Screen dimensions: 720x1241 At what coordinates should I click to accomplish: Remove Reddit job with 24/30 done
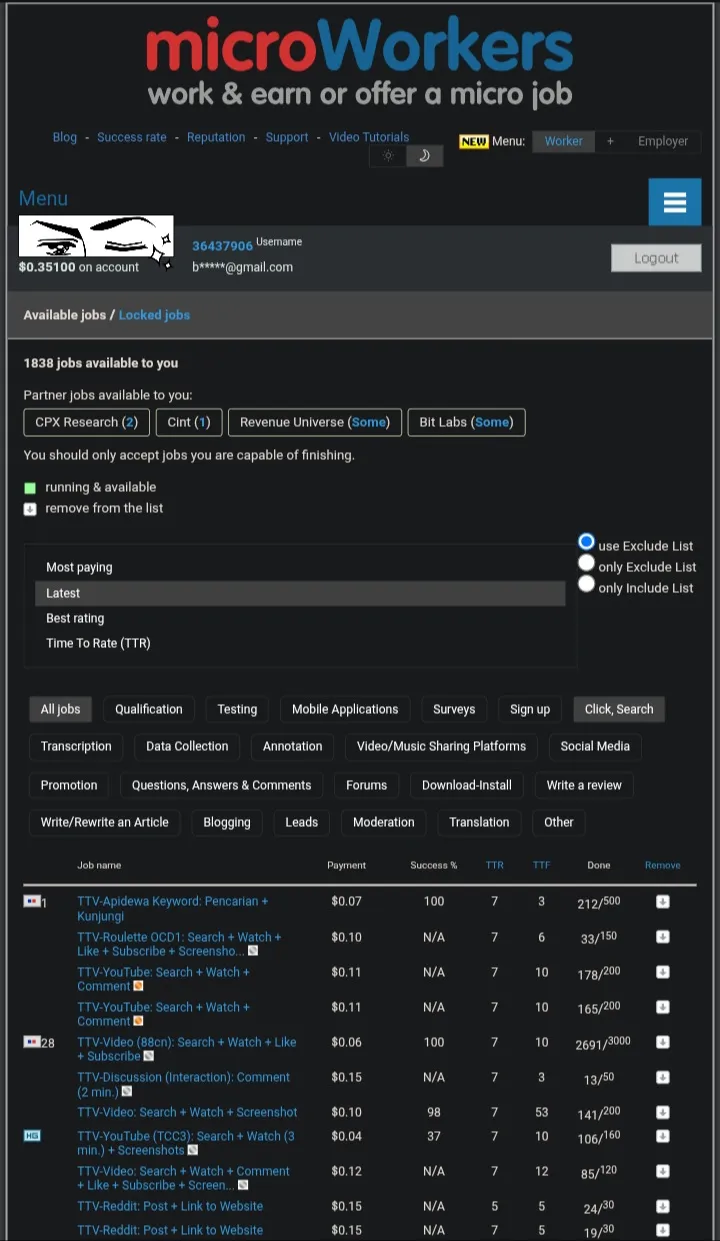[662, 1206]
